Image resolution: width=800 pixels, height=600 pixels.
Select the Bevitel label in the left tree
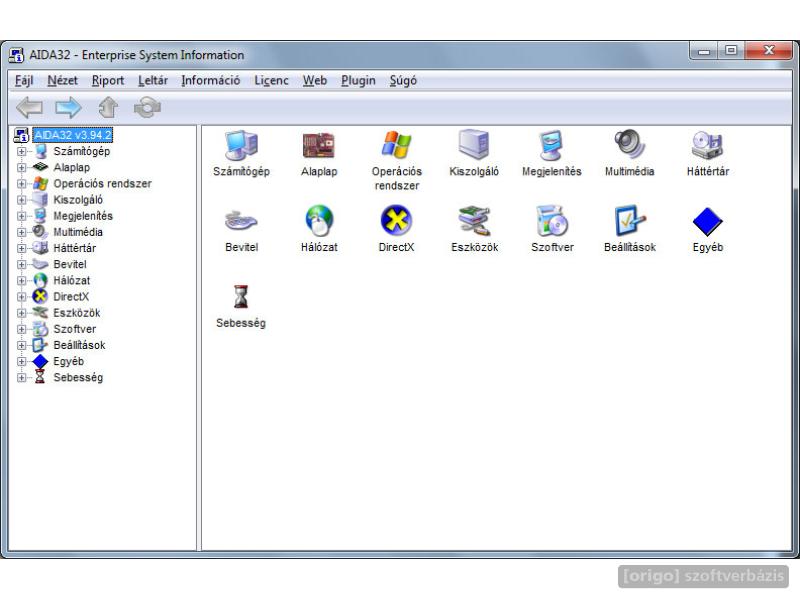(70, 264)
